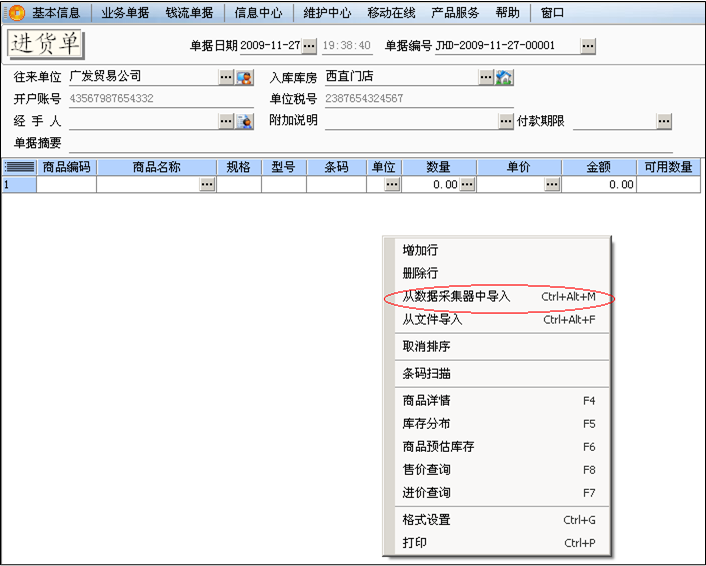The width and height of the screenshot is (706, 566).
Task: Open the 入库库房 selection ellipsis button
Action: tap(486, 77)
